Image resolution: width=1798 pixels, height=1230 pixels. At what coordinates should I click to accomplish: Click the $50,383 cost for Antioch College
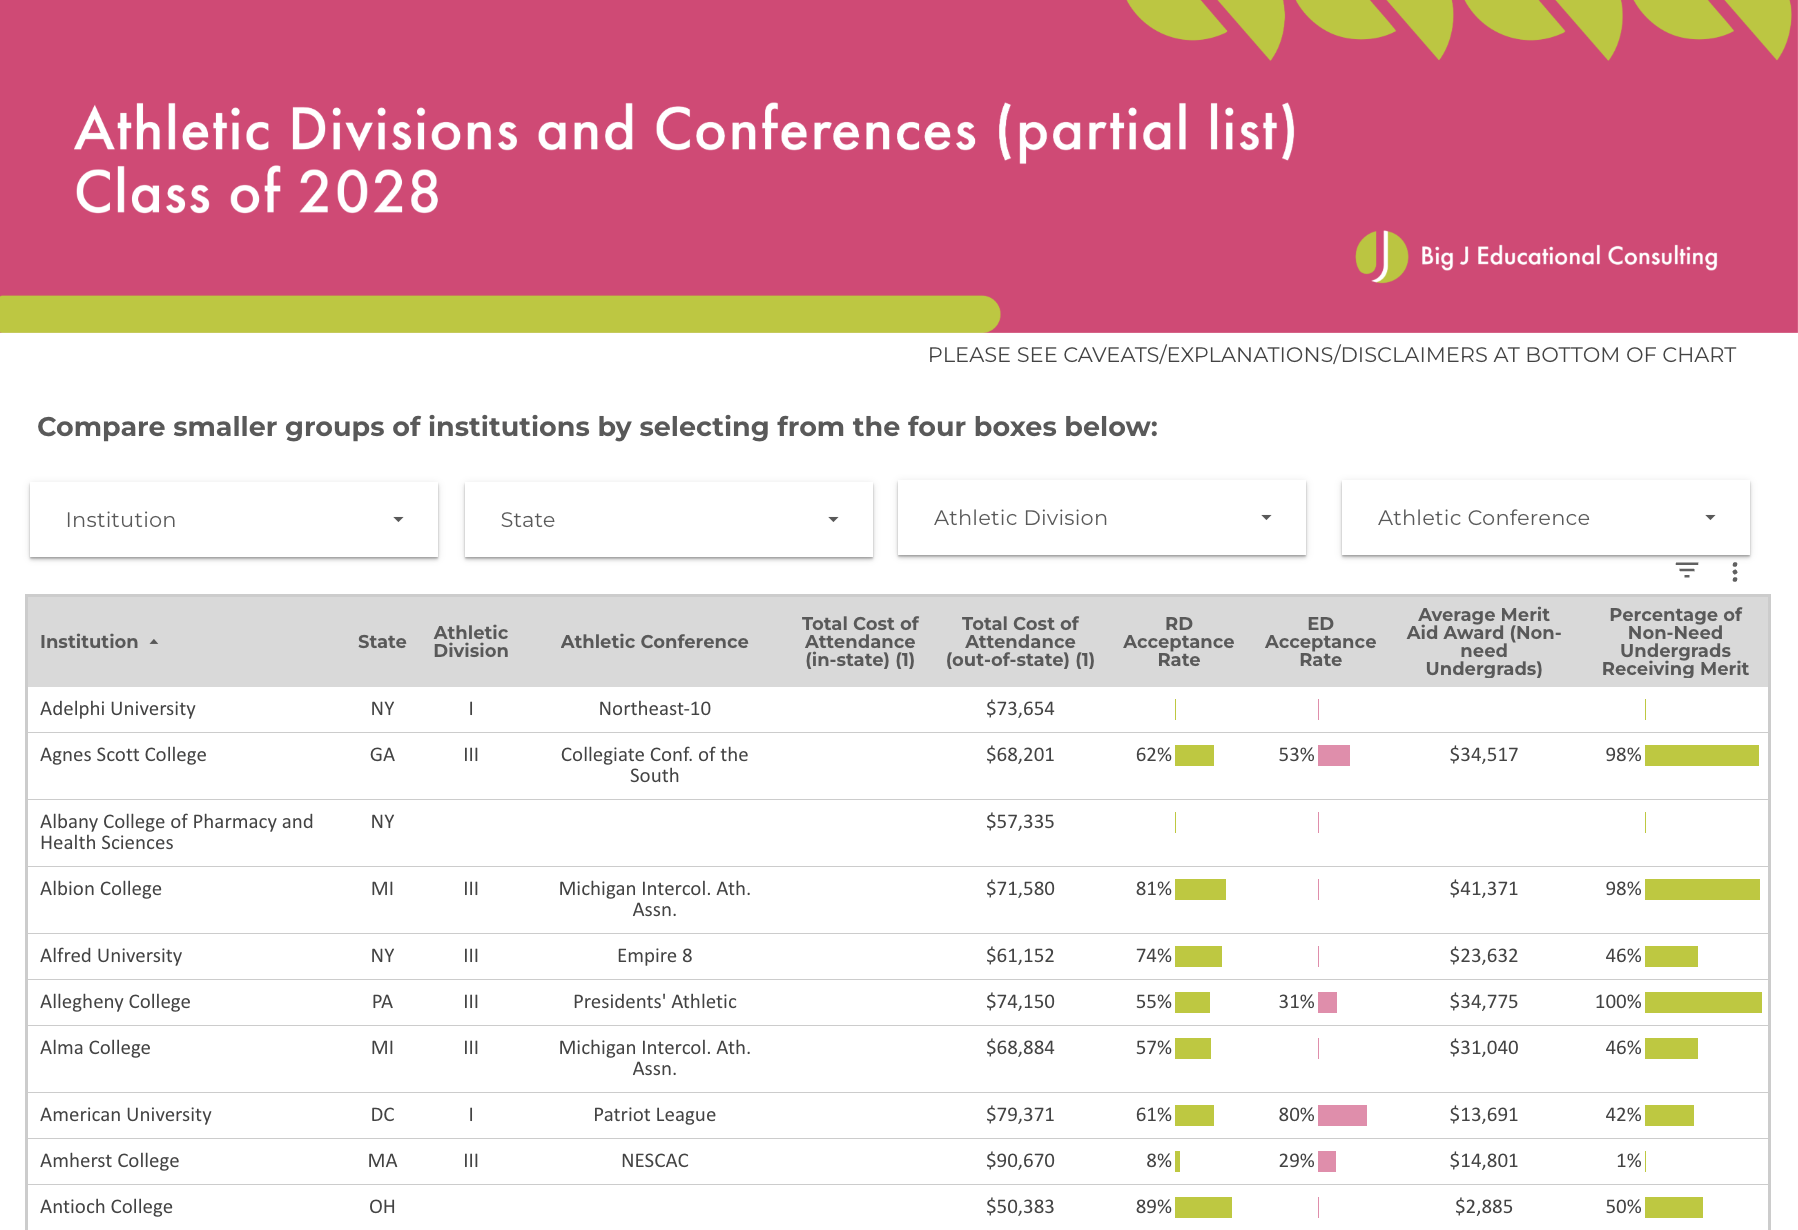coord(1020,1207)
